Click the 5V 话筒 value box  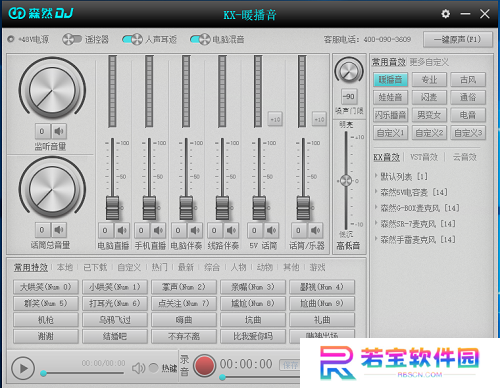point(254,230)
